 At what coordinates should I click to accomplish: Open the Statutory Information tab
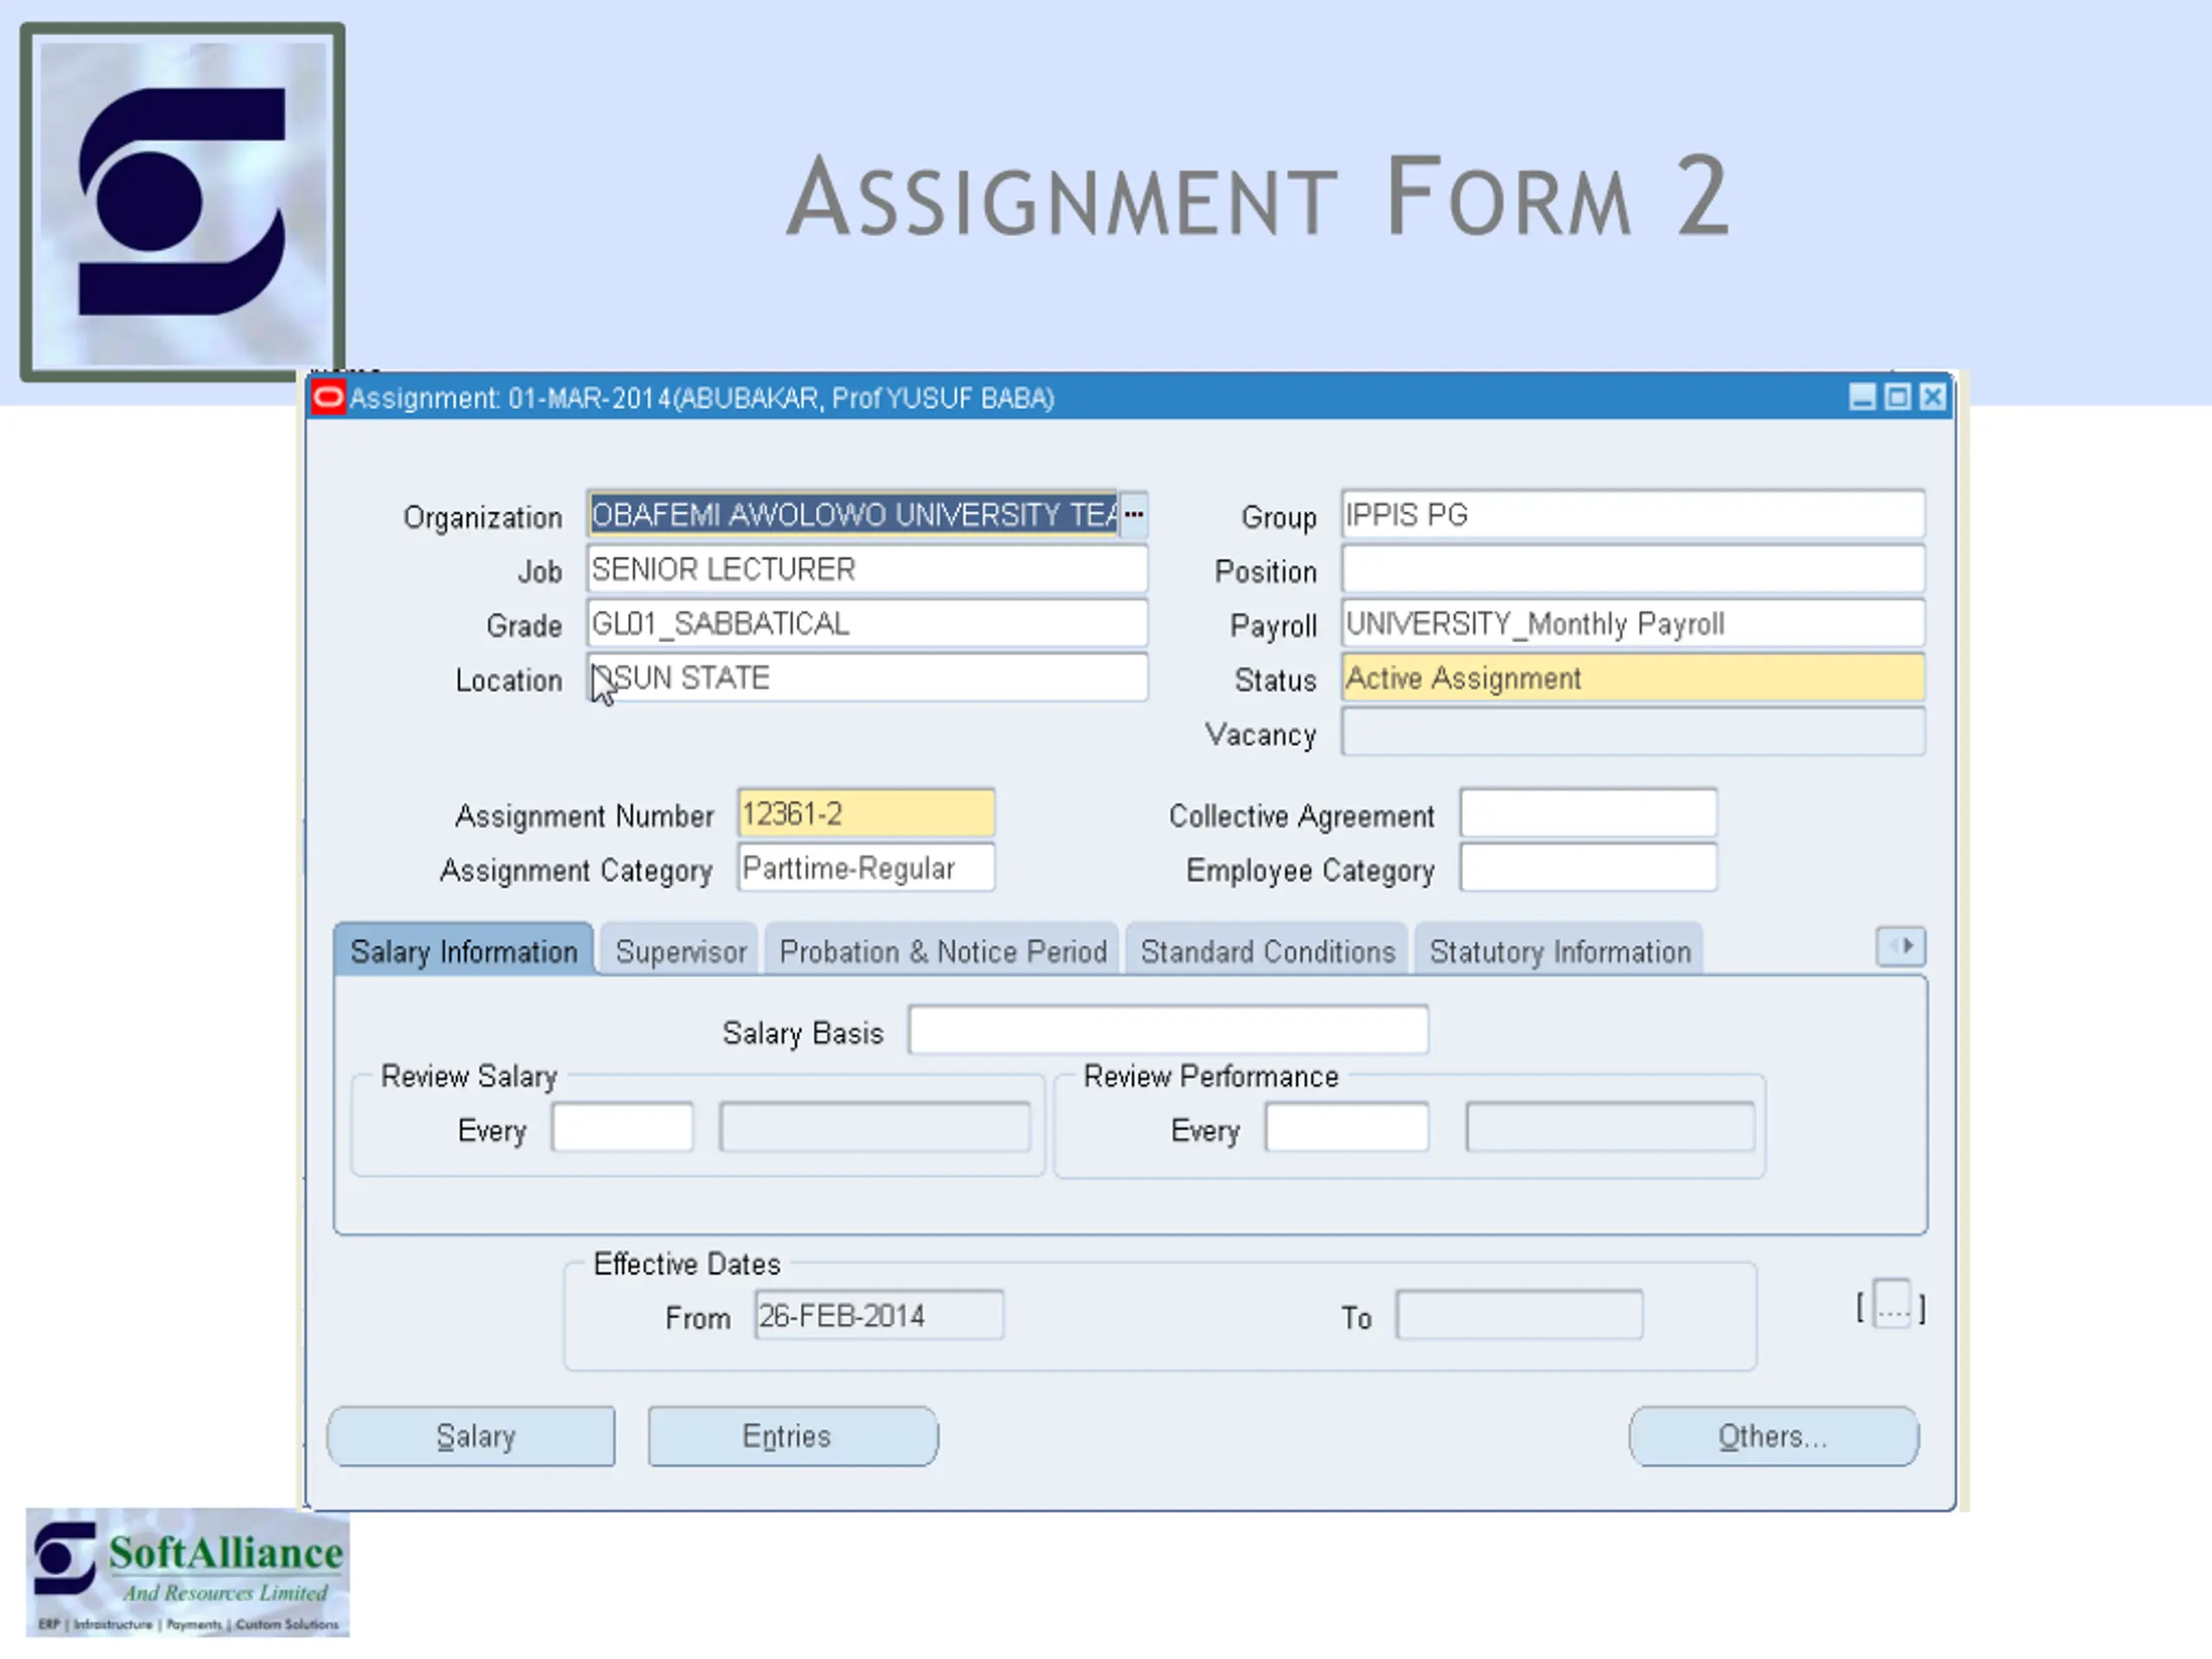point(1559,950)
